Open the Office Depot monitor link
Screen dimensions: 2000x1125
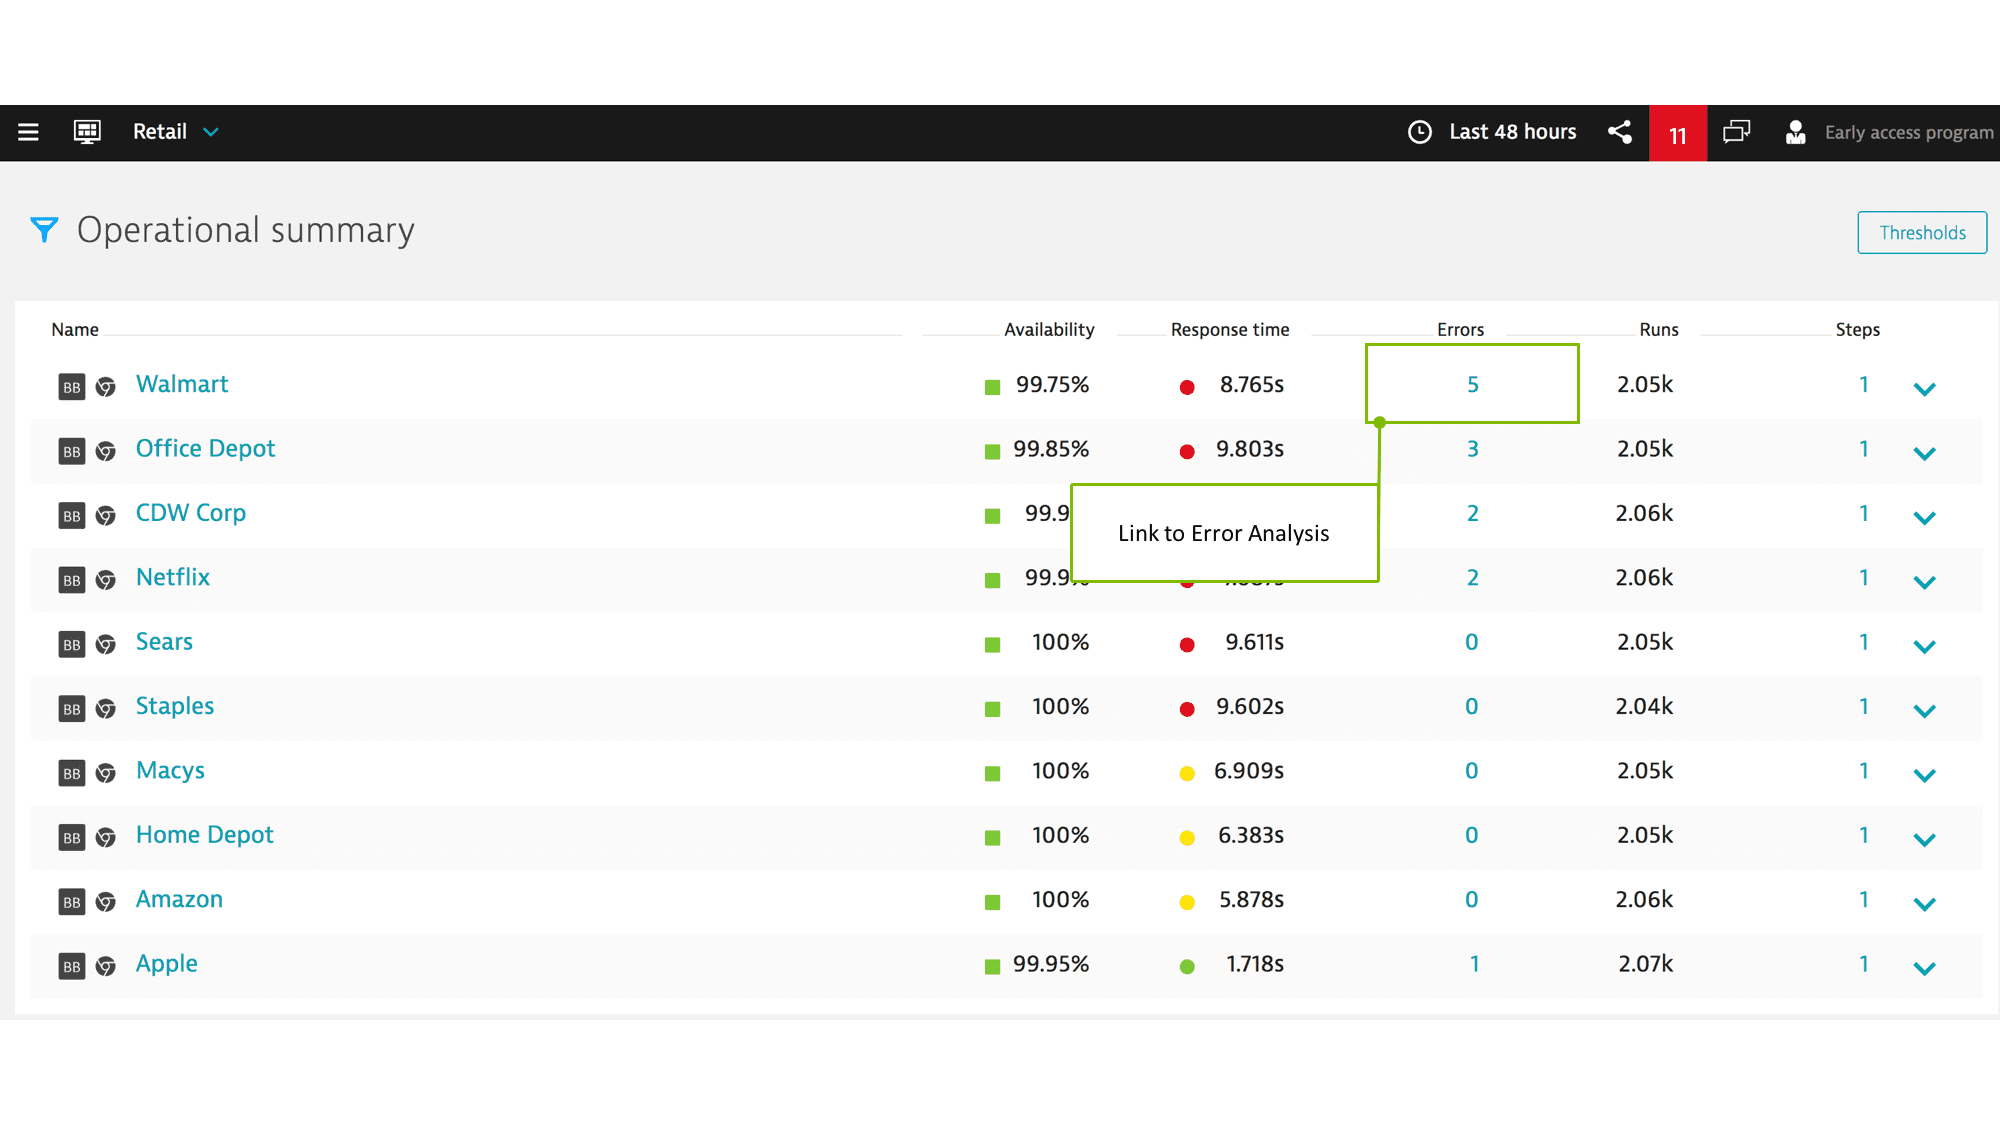[205, 448]
